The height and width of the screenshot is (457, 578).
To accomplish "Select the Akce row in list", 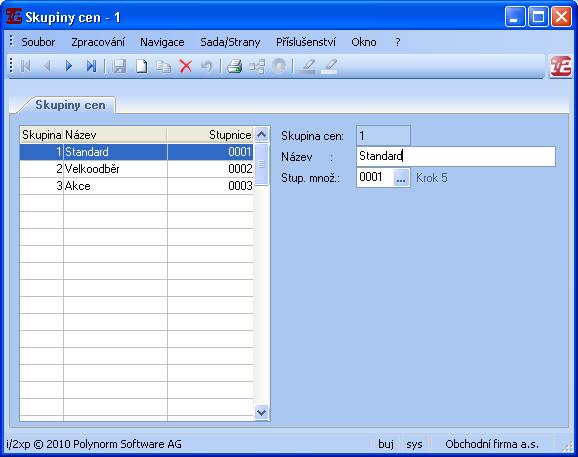I will [x=136, y=186].
